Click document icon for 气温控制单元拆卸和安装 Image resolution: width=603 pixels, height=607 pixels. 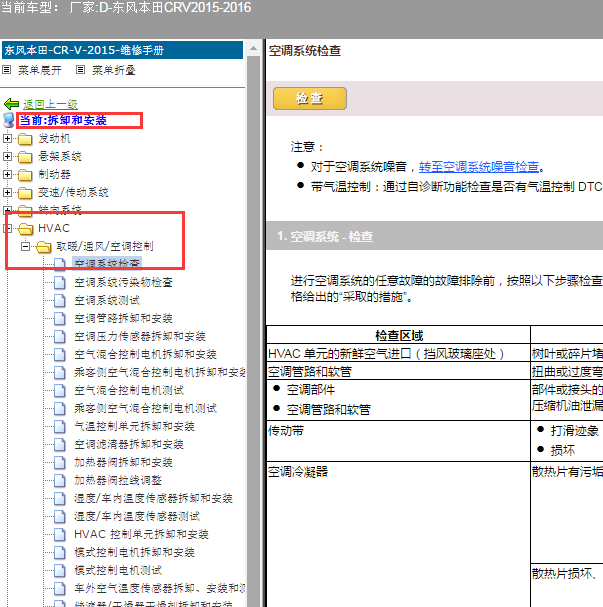pos(60,427)
